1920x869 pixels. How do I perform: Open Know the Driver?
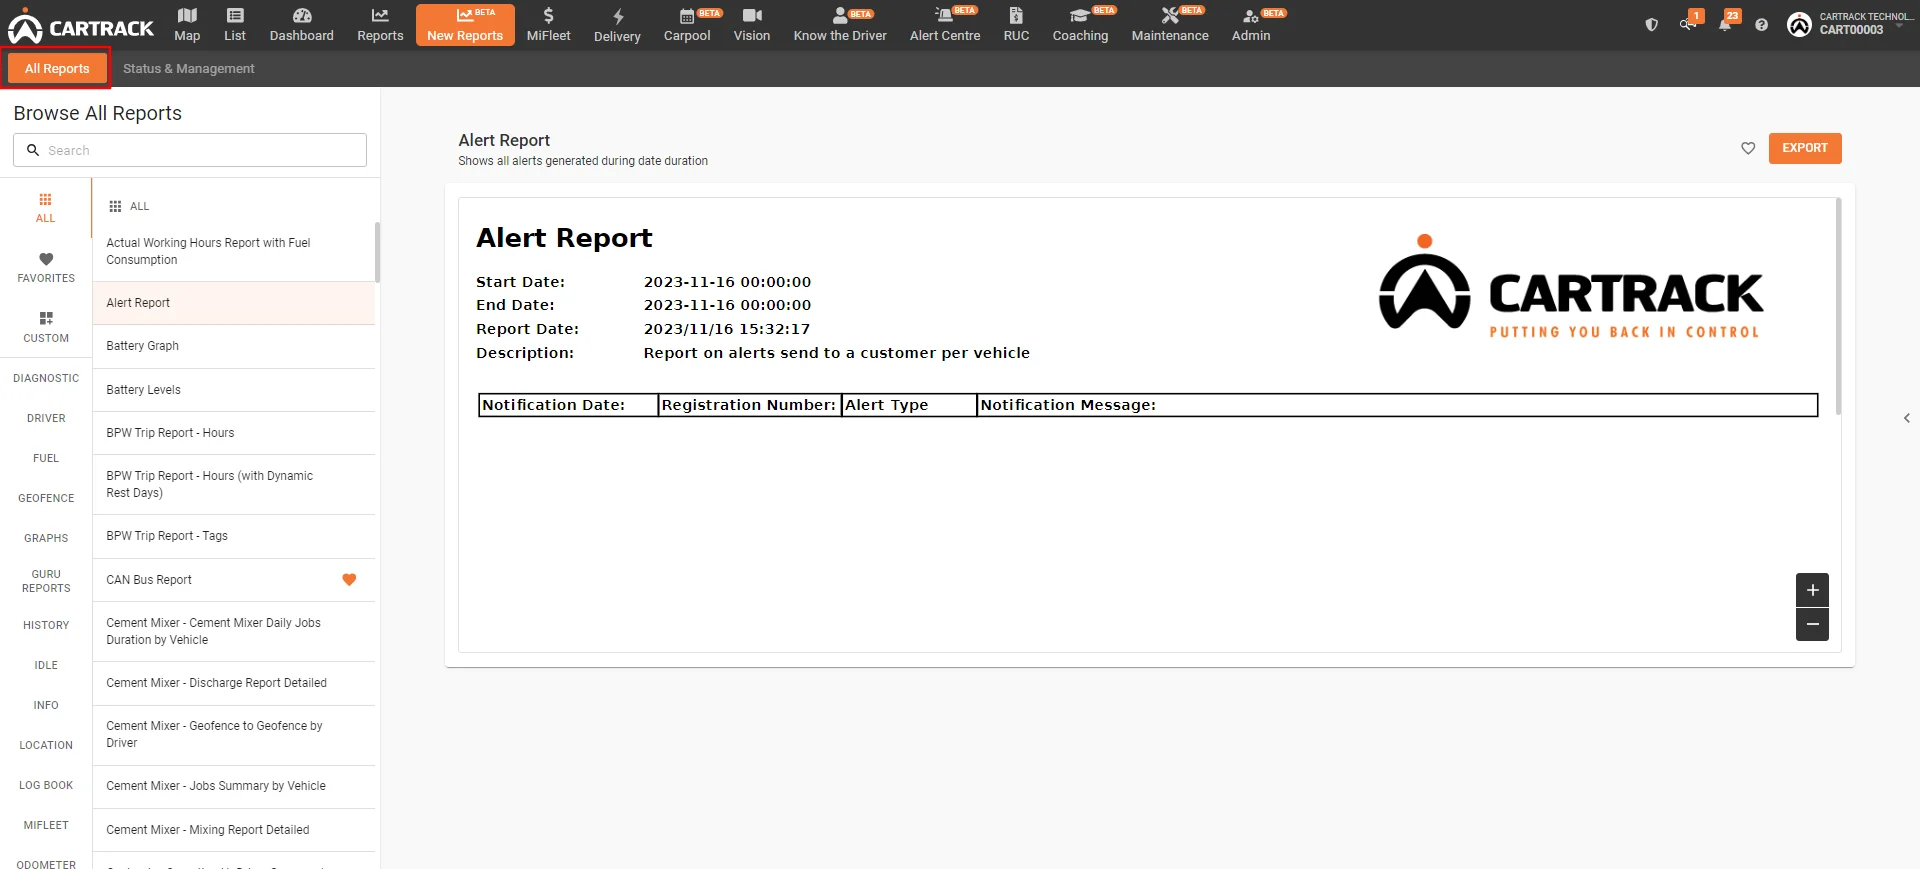pos(840,25)
